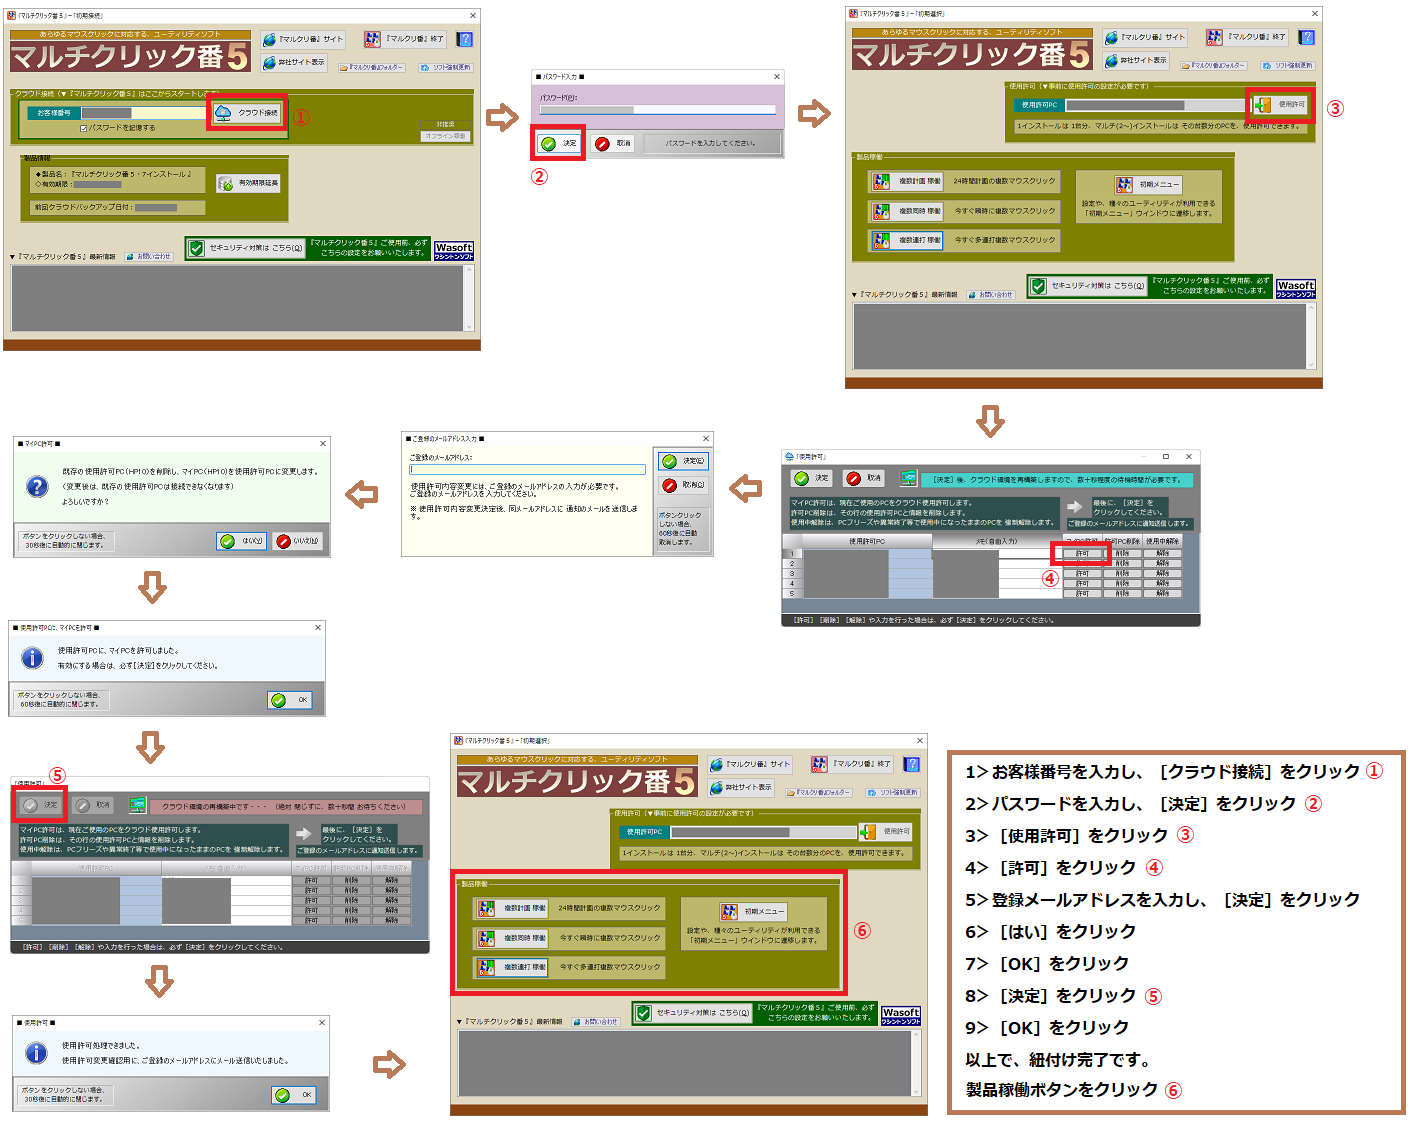This screenshot has height=1127, width=1416.
Task: Collapse ▼ 最新情報 in upper-right main window
Action: coord(855,295)
